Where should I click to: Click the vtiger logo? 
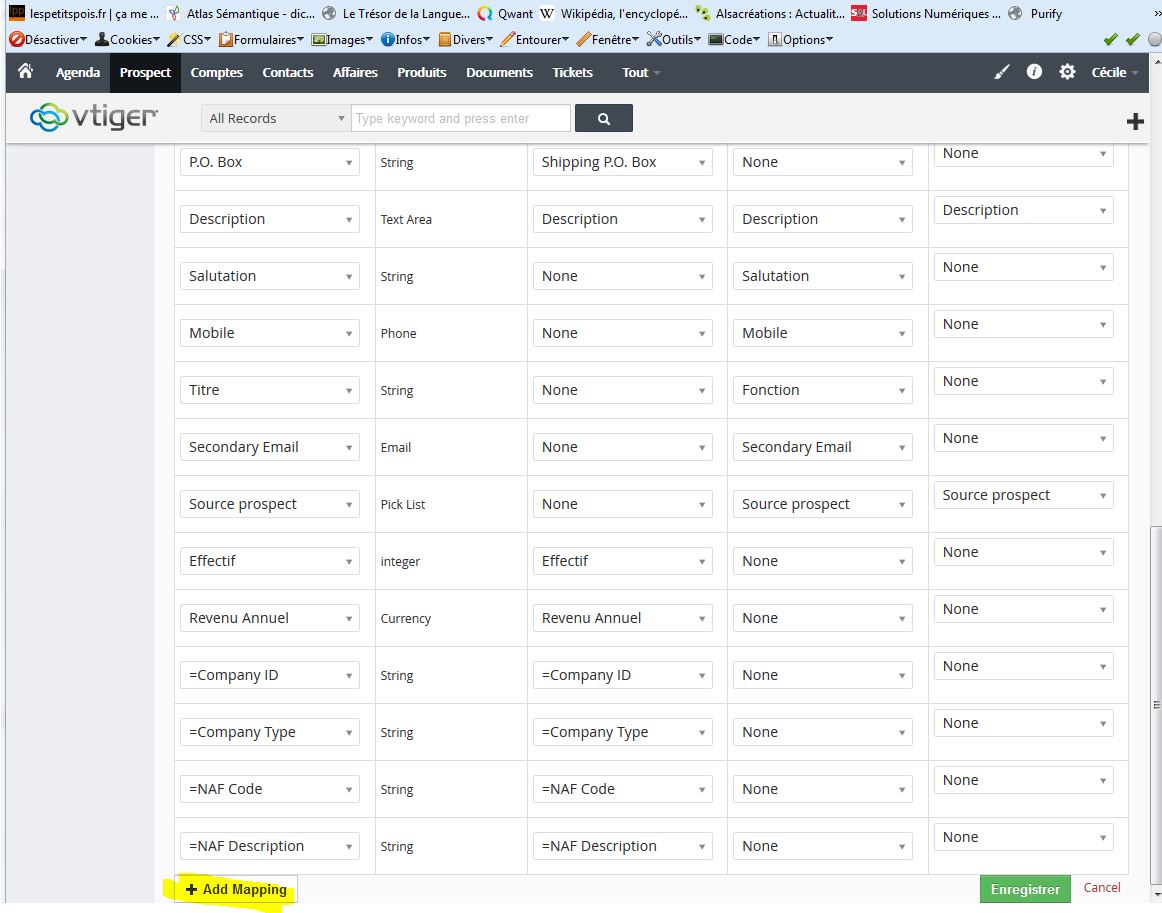point(94,118)
